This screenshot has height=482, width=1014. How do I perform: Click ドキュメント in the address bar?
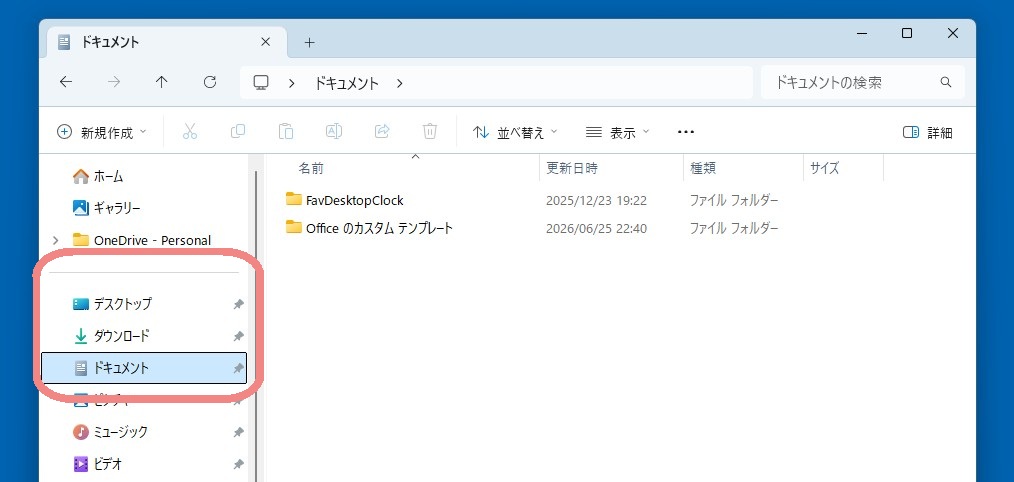coord(347,83)
